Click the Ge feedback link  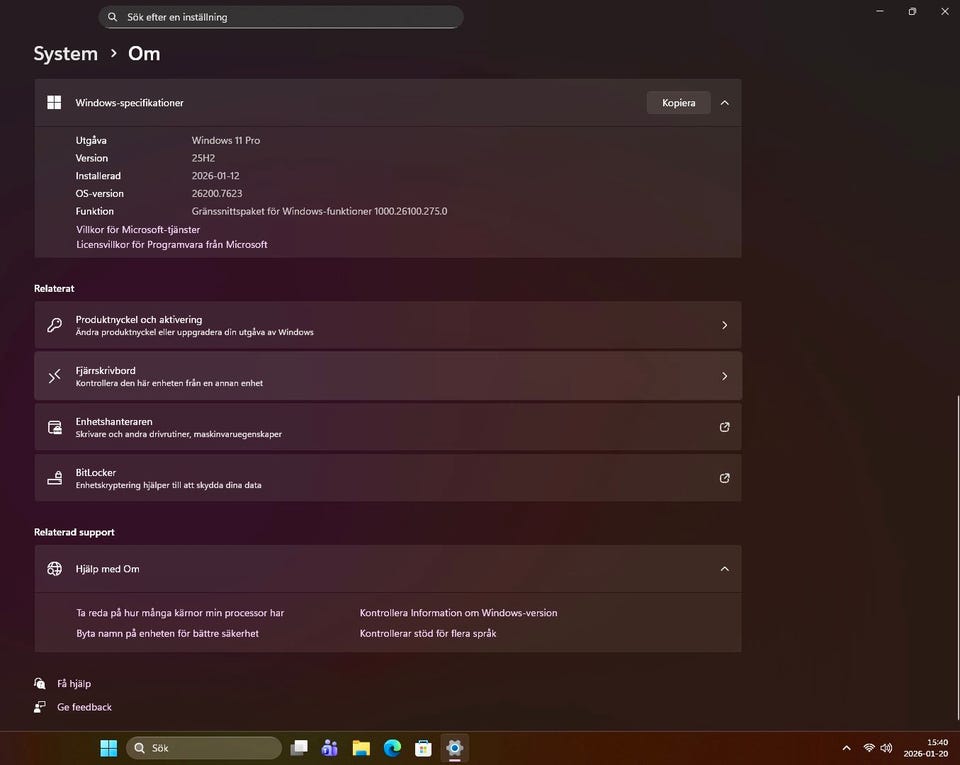[84, 707]
